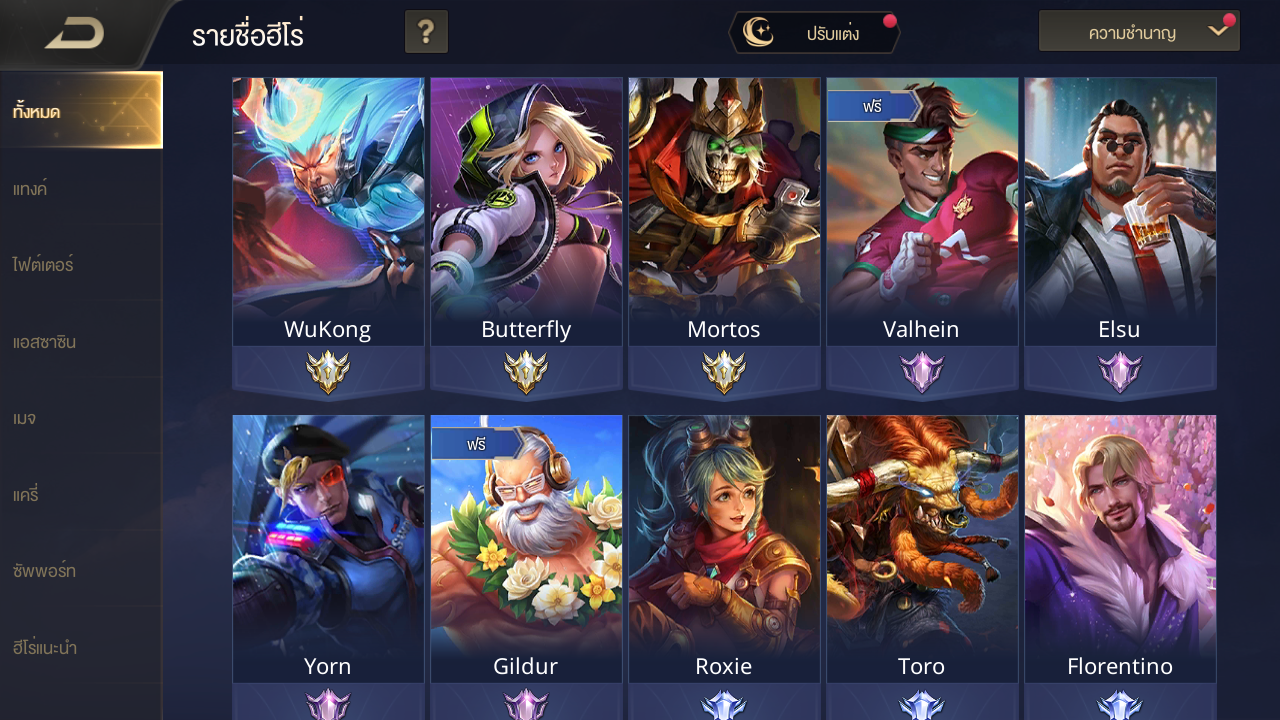Click Butterfly's gold mastery badge
1280x720 pixels.
pos(525,373)
